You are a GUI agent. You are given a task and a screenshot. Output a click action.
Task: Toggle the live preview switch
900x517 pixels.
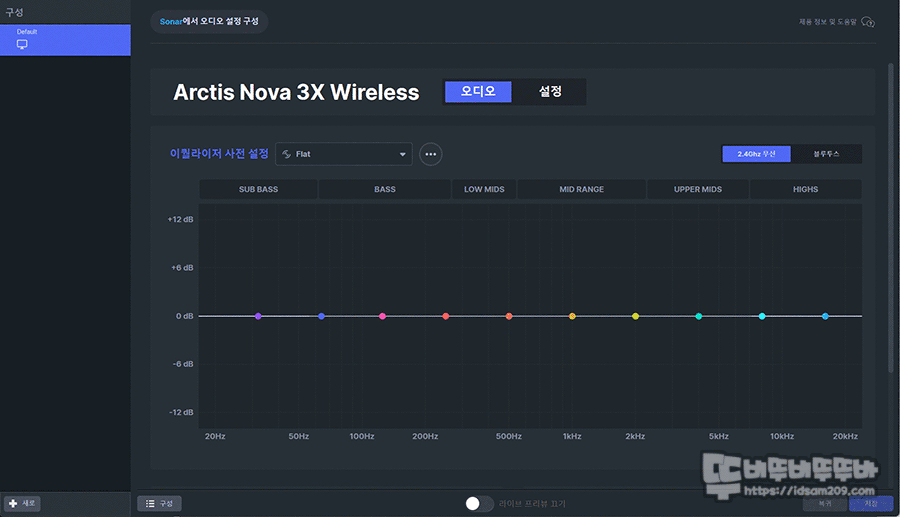click(479, 503)
